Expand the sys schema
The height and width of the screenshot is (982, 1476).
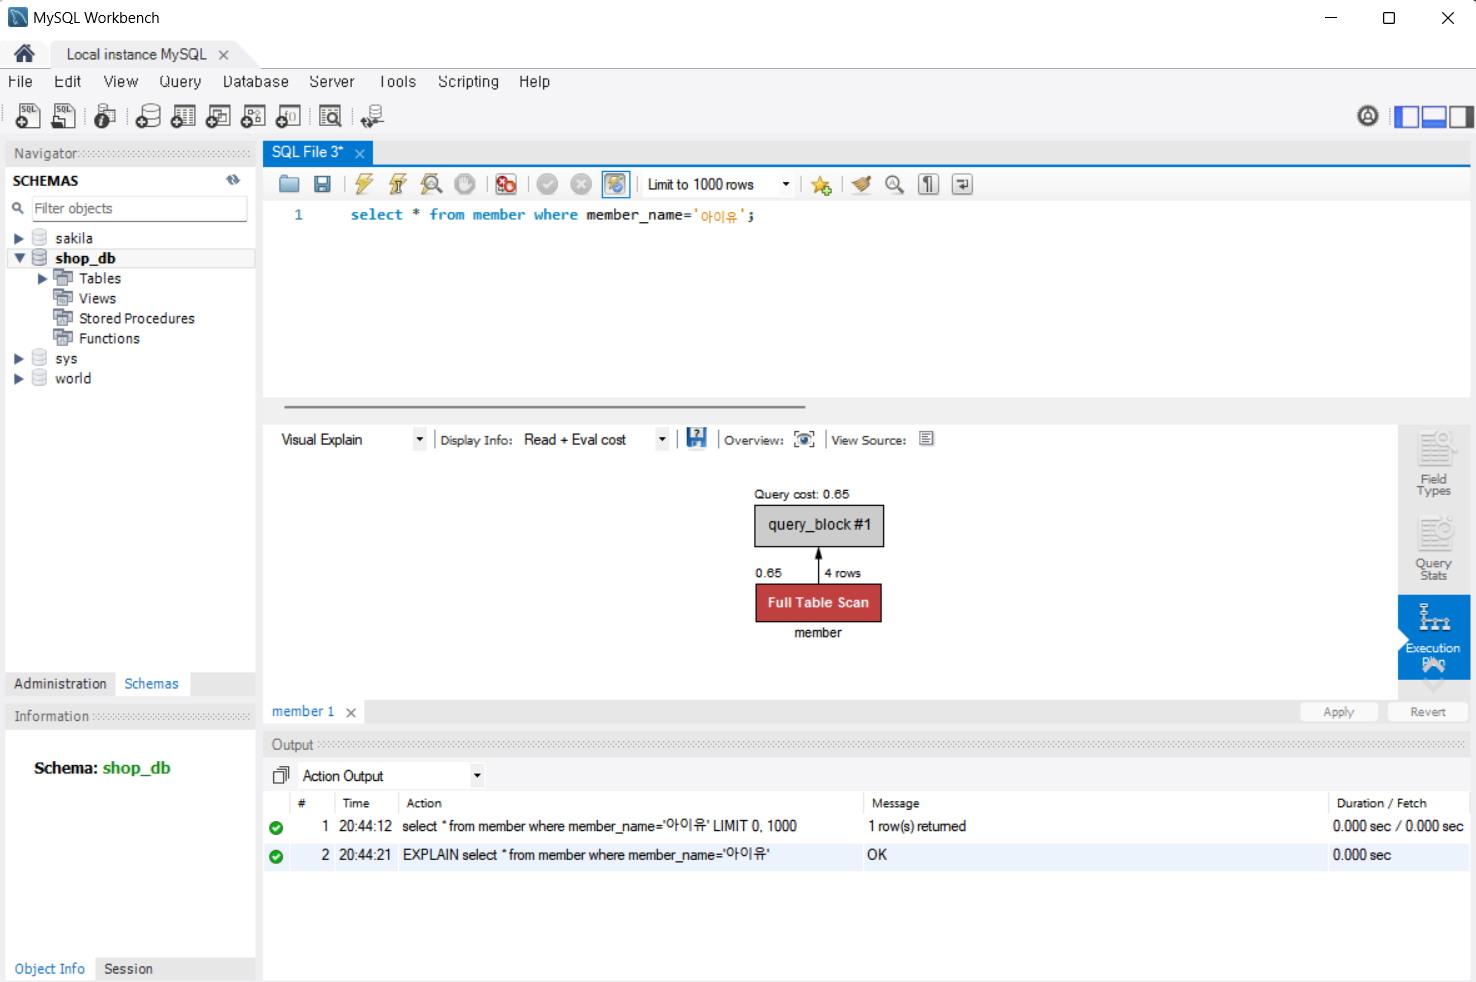click(18, 358)
